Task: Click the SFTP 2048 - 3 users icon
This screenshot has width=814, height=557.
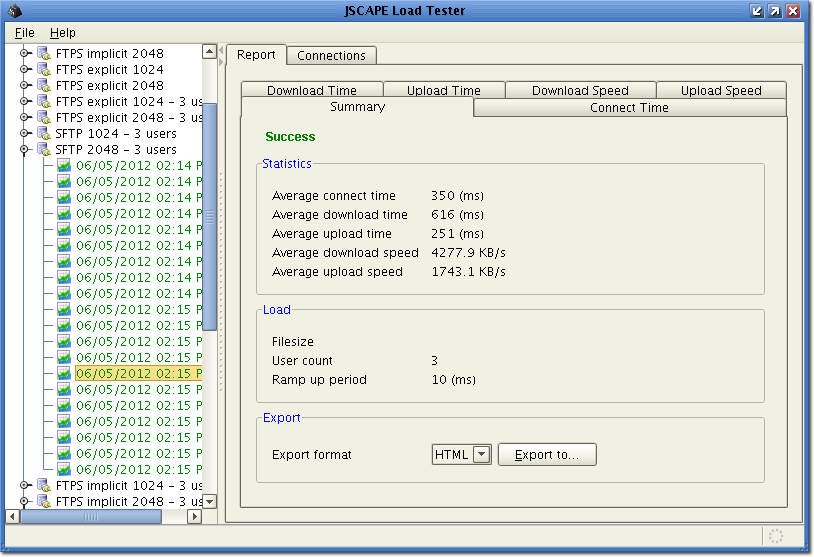Action: pos(44,150)
